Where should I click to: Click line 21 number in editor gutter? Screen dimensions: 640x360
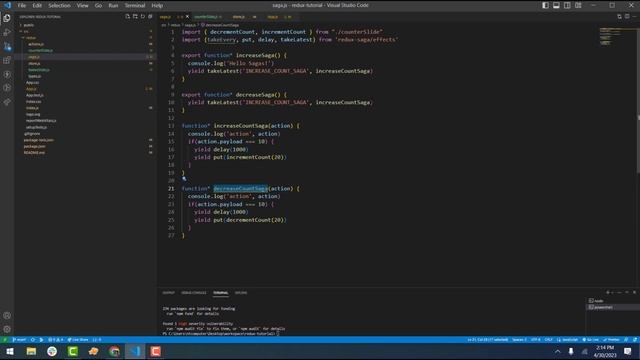point(171,189)
